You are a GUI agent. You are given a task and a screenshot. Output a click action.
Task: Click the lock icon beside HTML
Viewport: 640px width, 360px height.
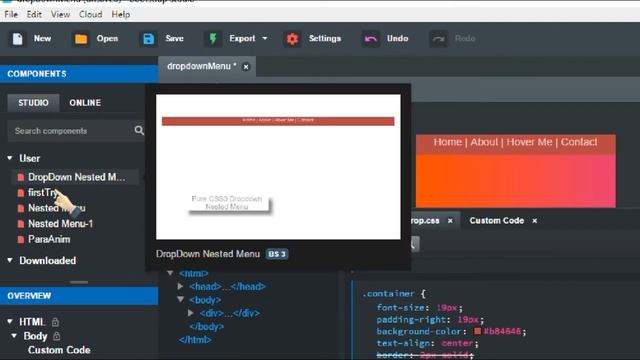[55, 322]
